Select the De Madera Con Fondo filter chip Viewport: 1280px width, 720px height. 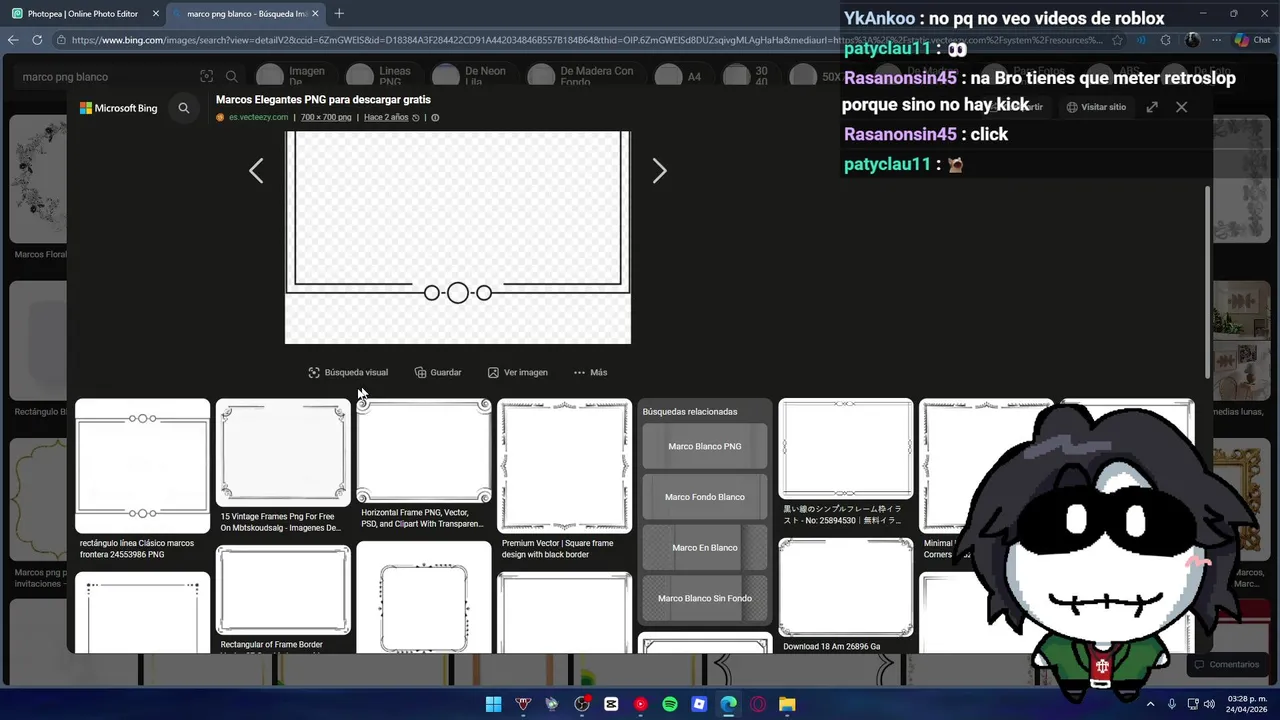tap(582, 77)
